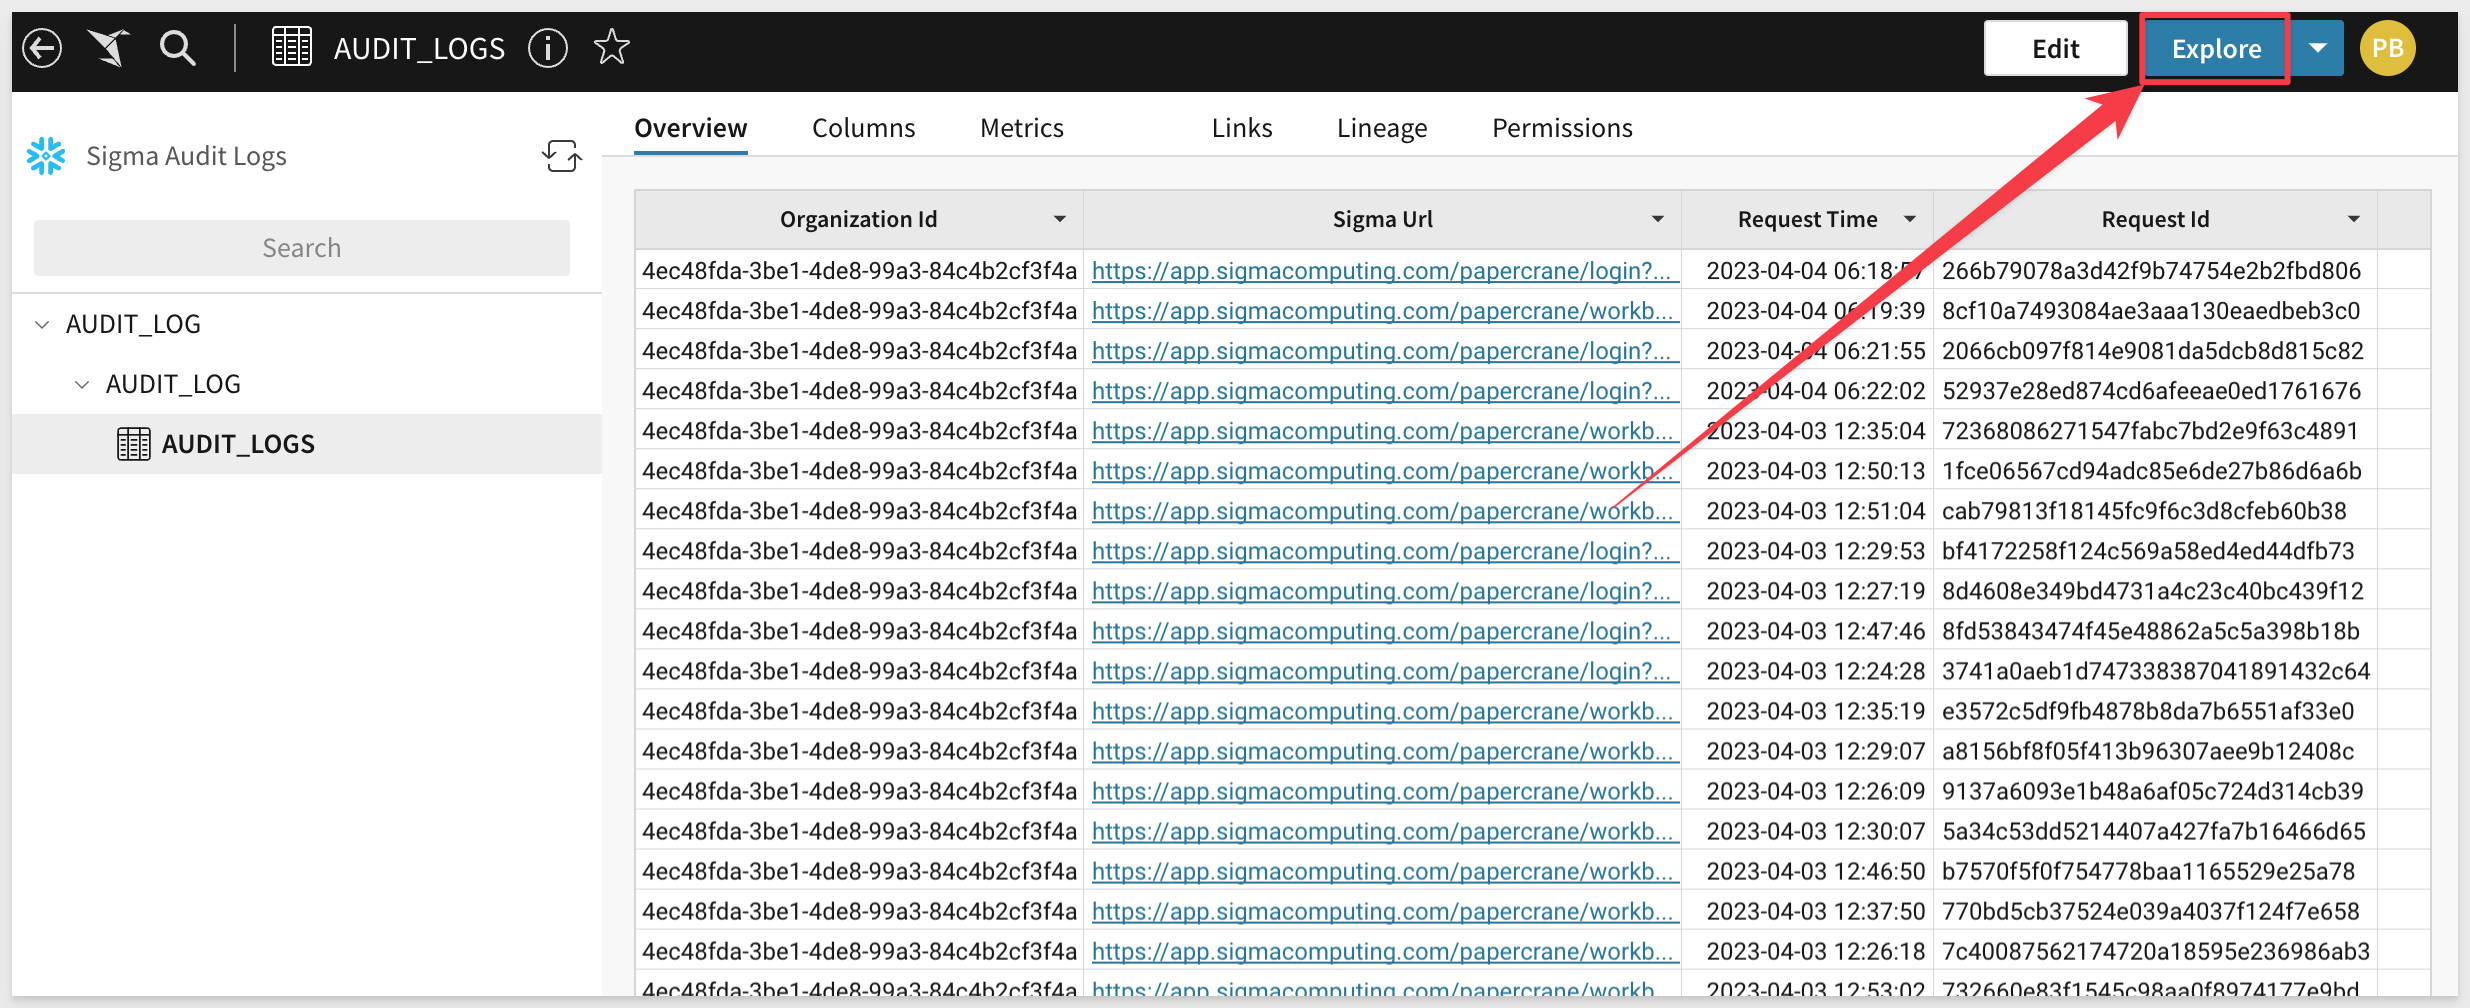Click the Explore button

[x=2216, y=48]
